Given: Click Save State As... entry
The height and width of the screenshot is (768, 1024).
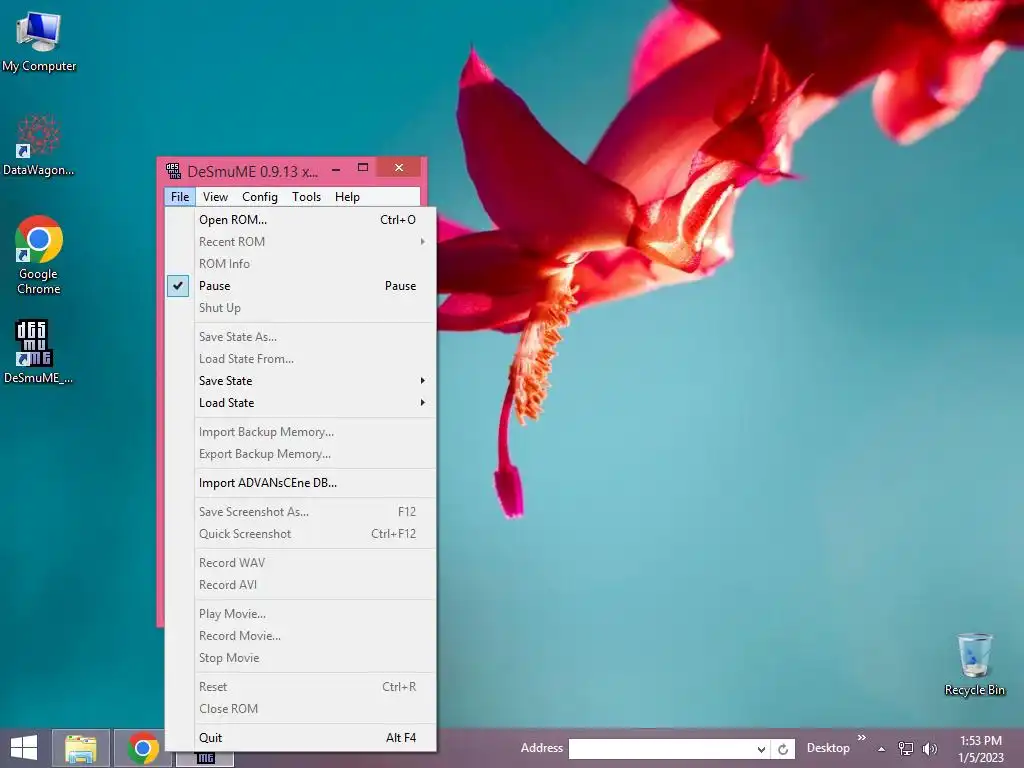Looking at the screenshot, I should click(300, 337).
